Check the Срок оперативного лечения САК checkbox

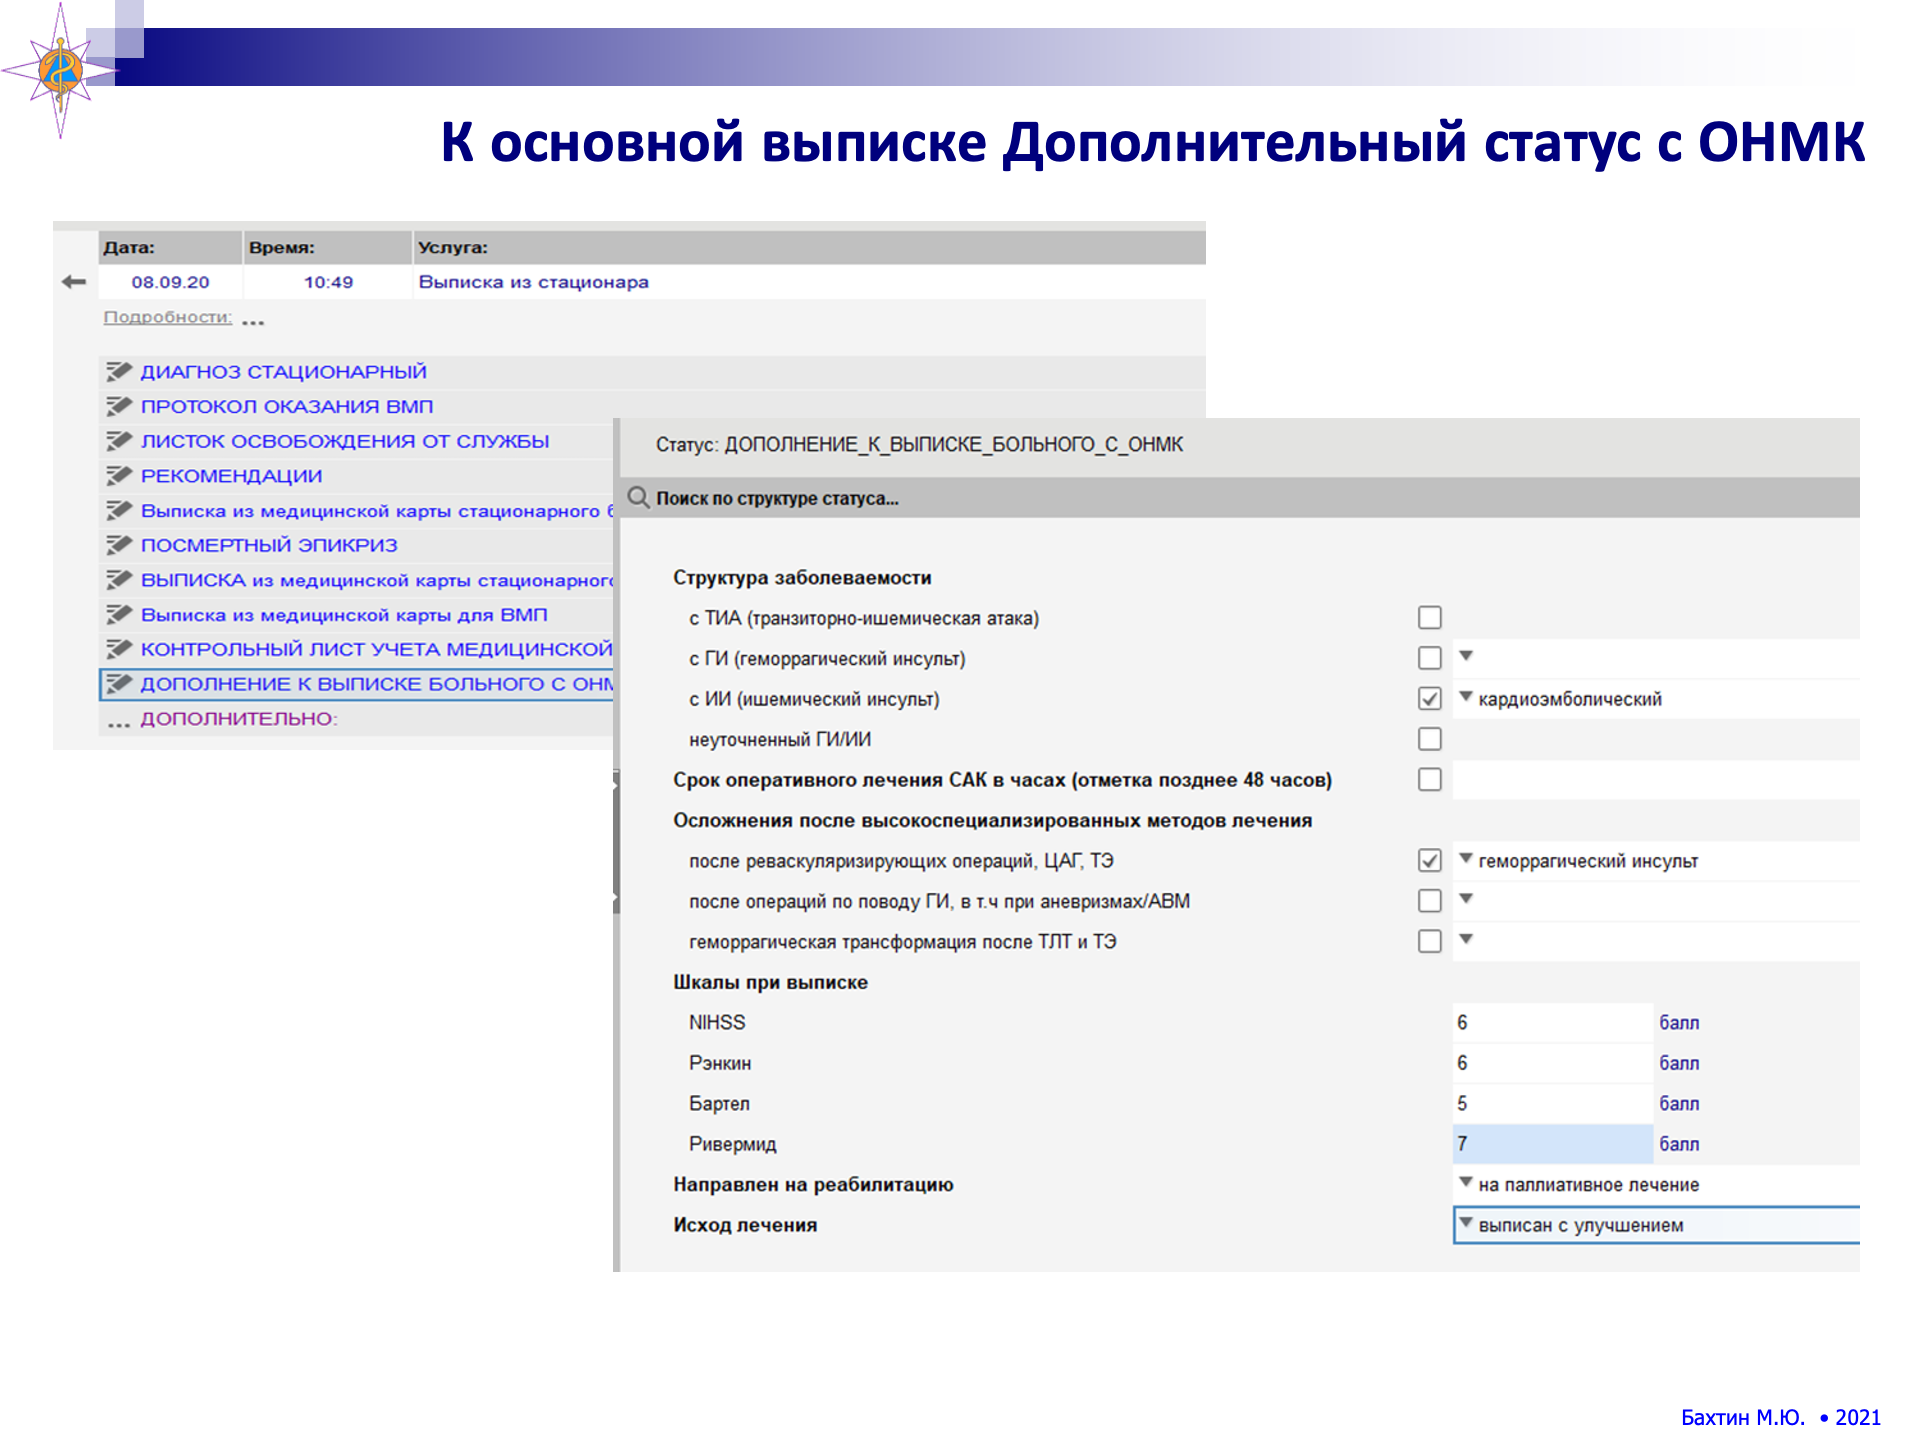tap(1430, 780)
